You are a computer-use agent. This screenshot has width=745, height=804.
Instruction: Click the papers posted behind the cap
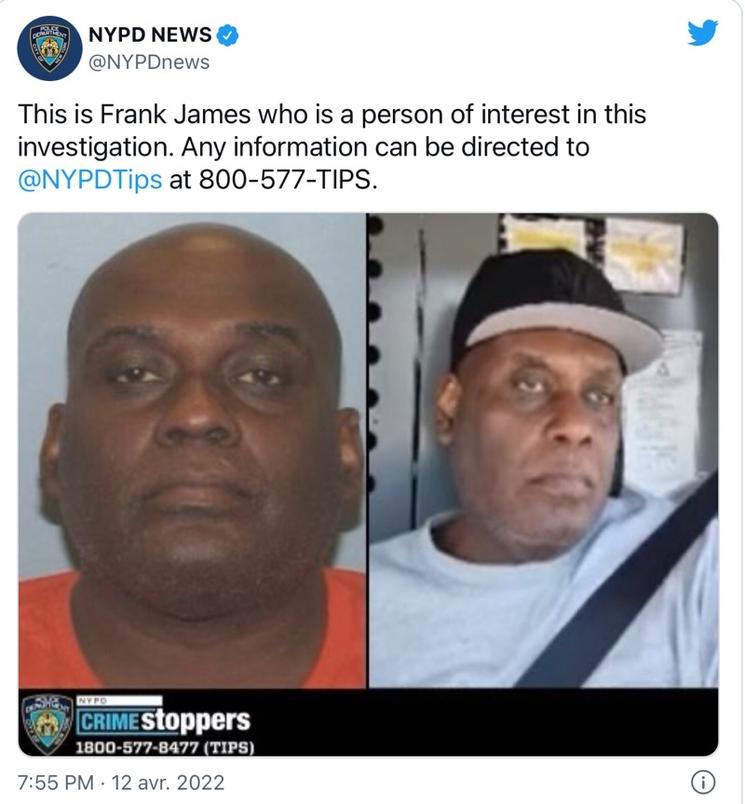[x=594, y=249]
